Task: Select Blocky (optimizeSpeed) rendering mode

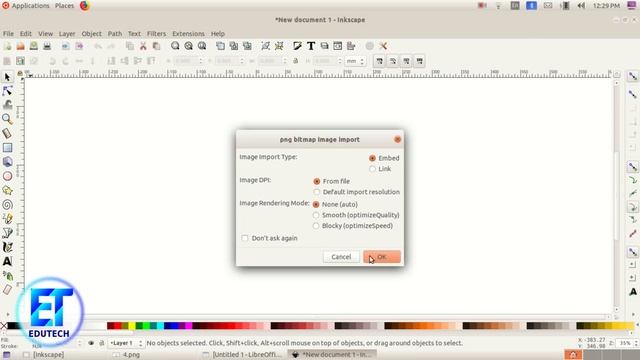Action: [x=316, y=226]
